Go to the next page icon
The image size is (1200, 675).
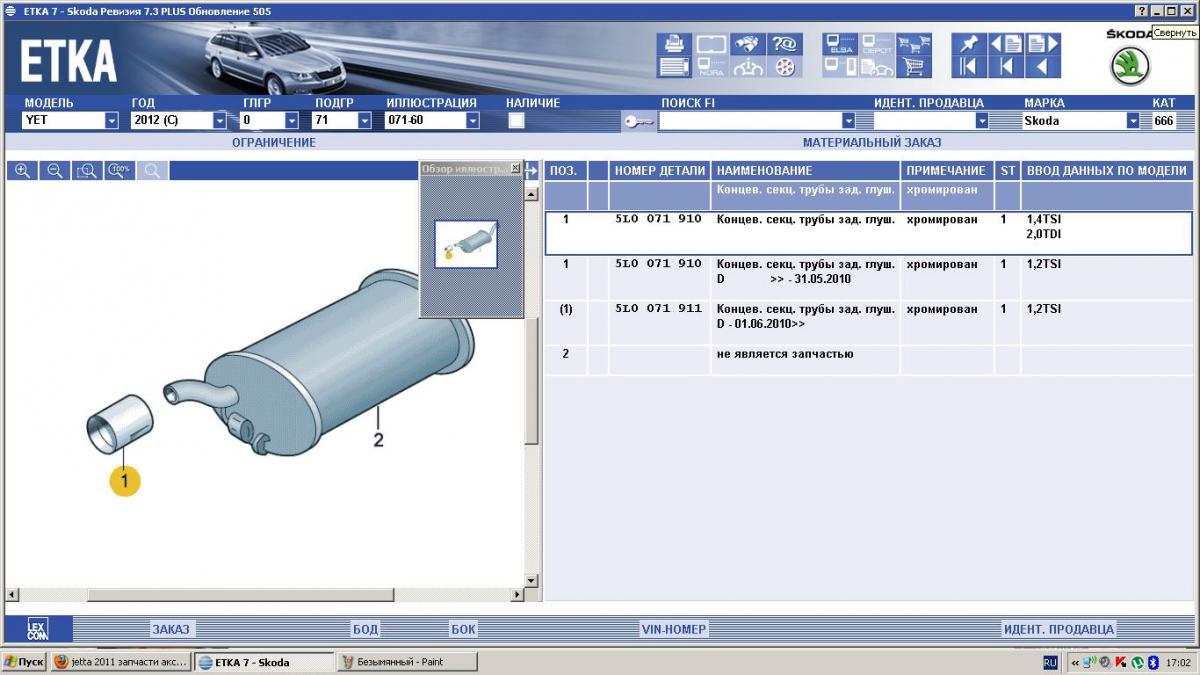1042,44
